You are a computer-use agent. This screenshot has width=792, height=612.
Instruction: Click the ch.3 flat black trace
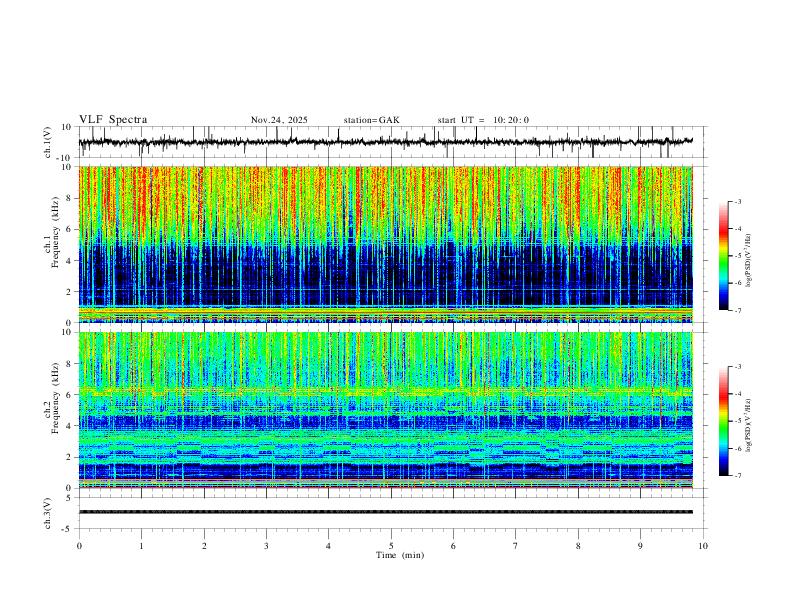coord(386,512)
